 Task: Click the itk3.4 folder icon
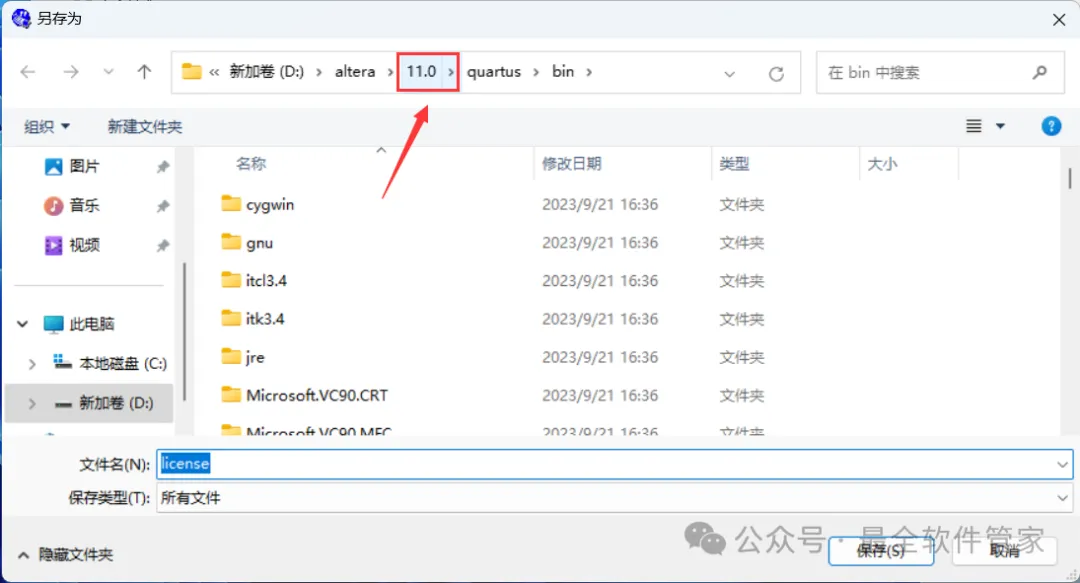pos(231,318)
